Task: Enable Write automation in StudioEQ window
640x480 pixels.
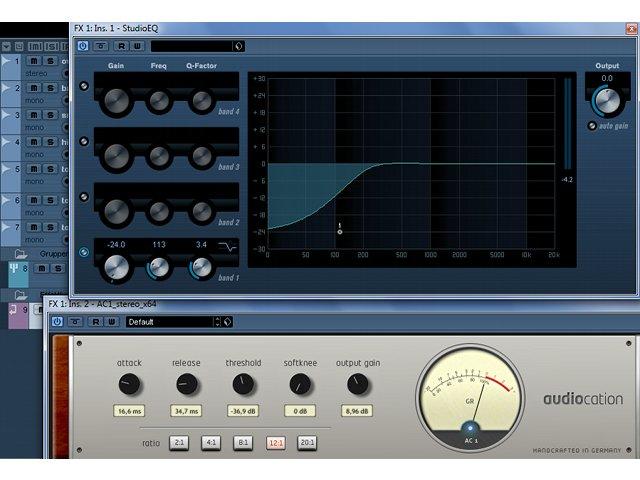Action: pos(137,46)
